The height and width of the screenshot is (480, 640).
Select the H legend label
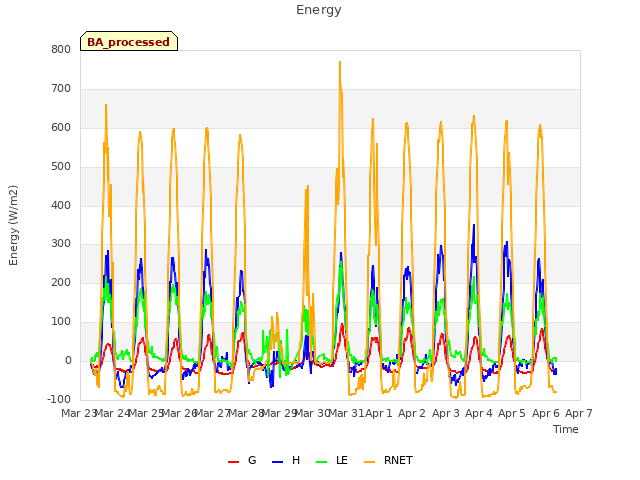tap(296, 460)
